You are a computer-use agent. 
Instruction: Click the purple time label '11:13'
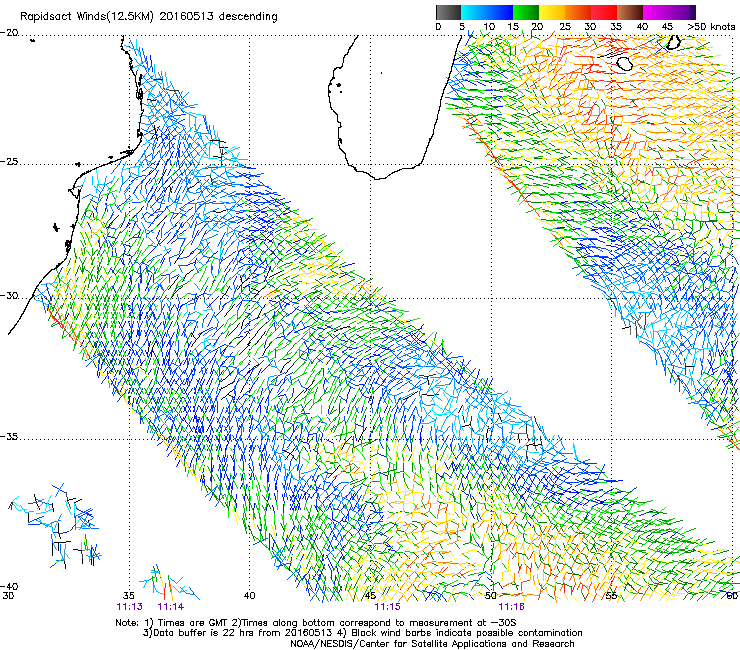[x=129, y=607]
